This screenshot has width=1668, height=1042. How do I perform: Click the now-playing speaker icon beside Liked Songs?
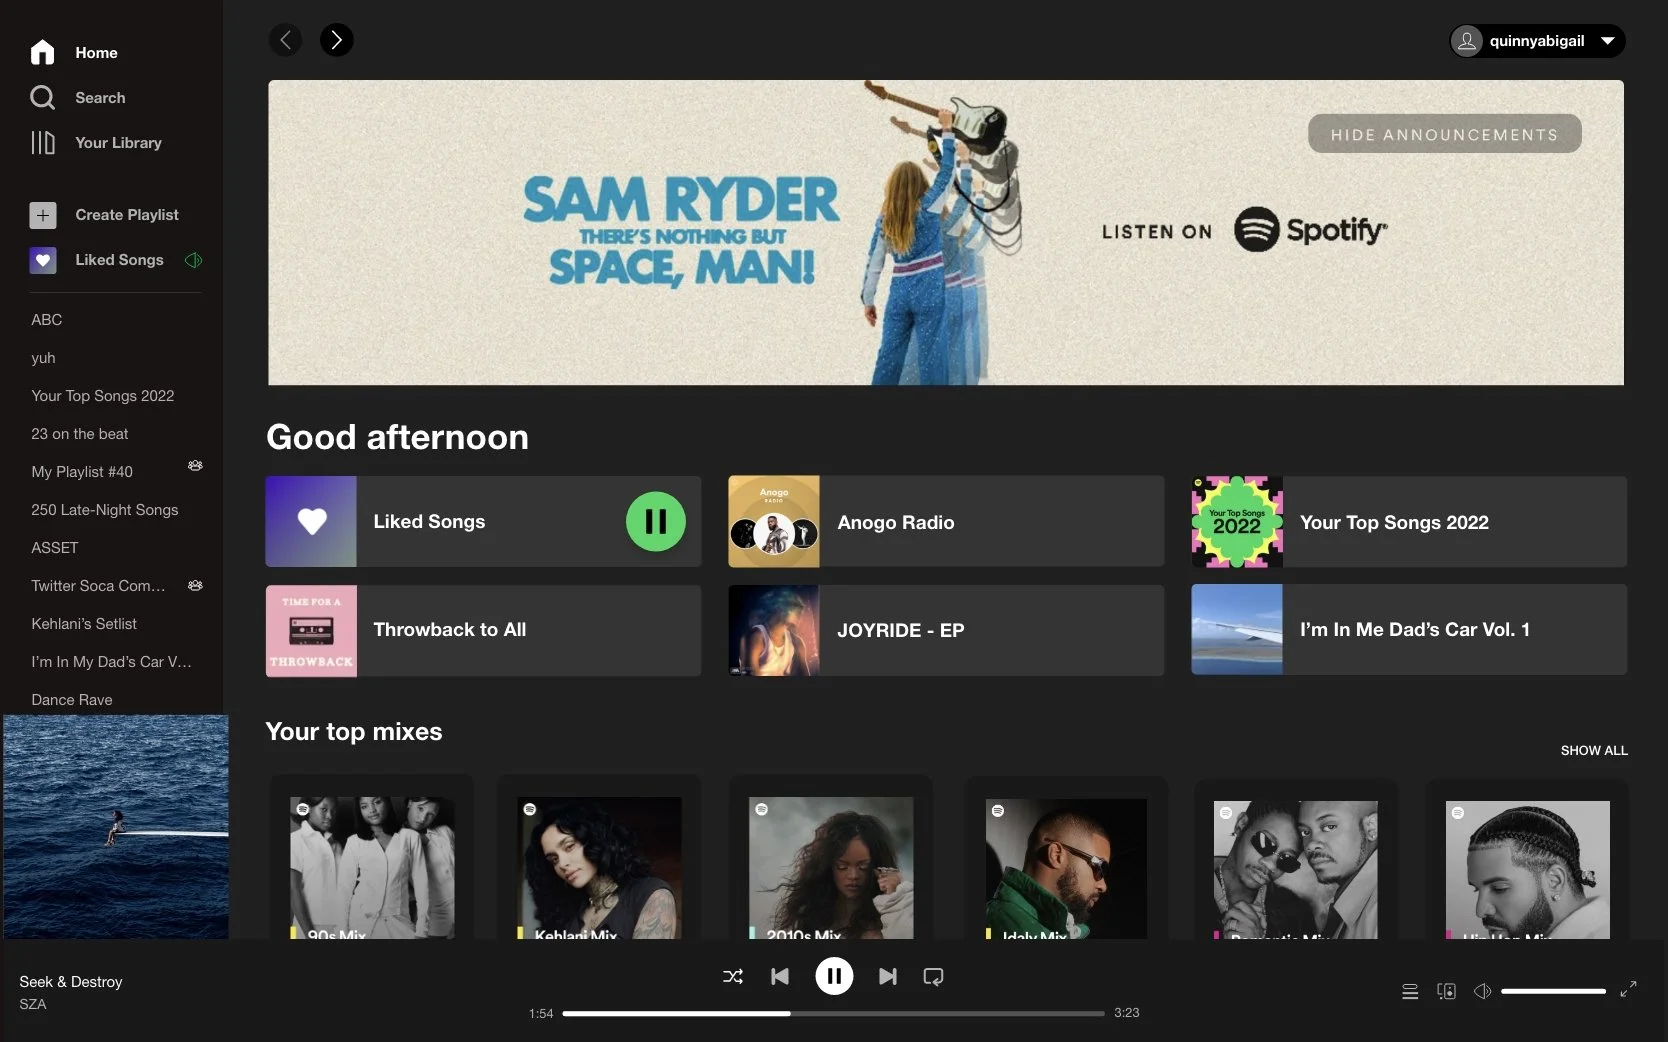[193, 260]
